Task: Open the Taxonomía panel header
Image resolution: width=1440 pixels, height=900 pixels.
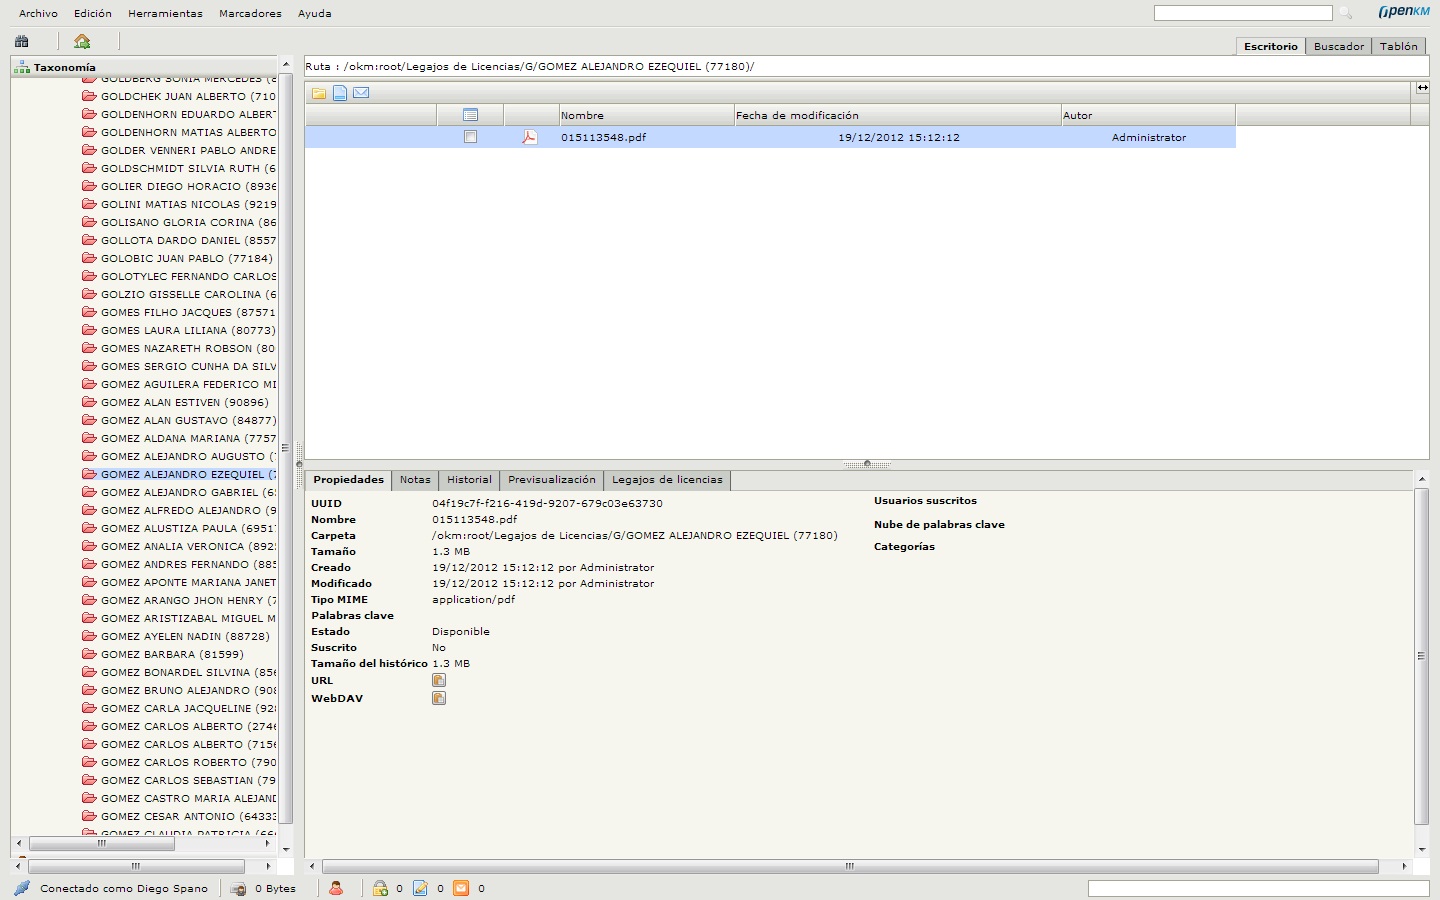Action: (65, 67)
